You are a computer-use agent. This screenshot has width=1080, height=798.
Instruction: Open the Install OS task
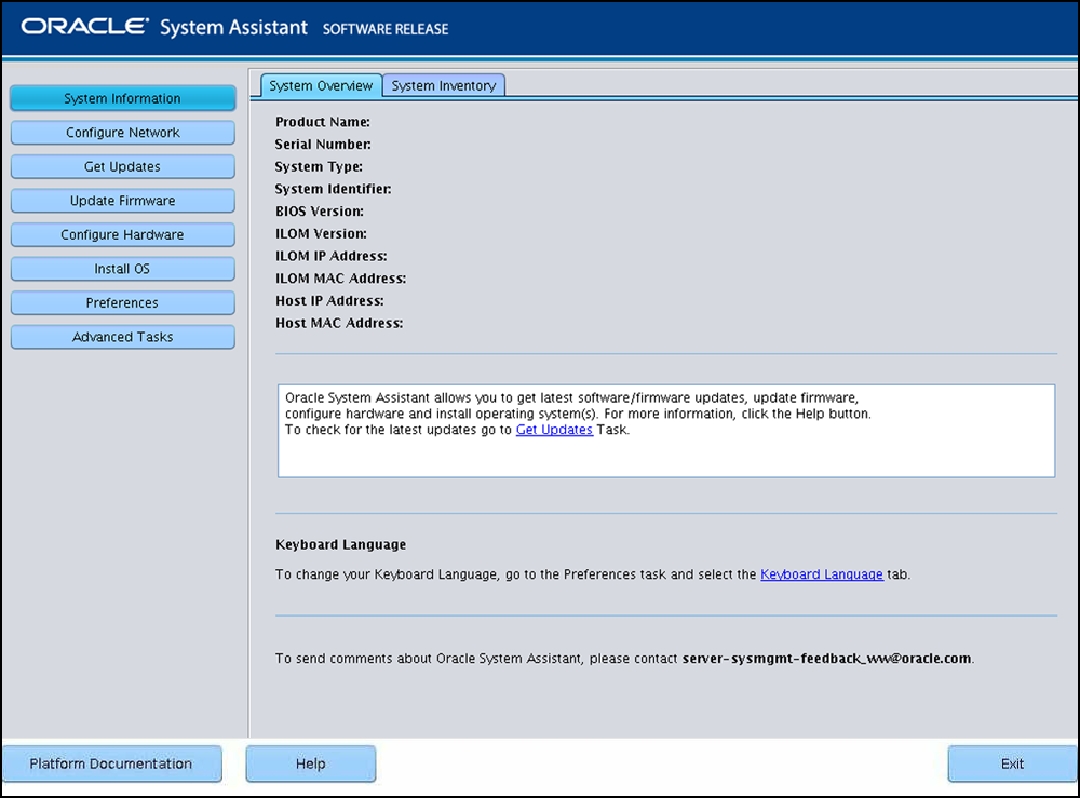(x=123, y=269)
